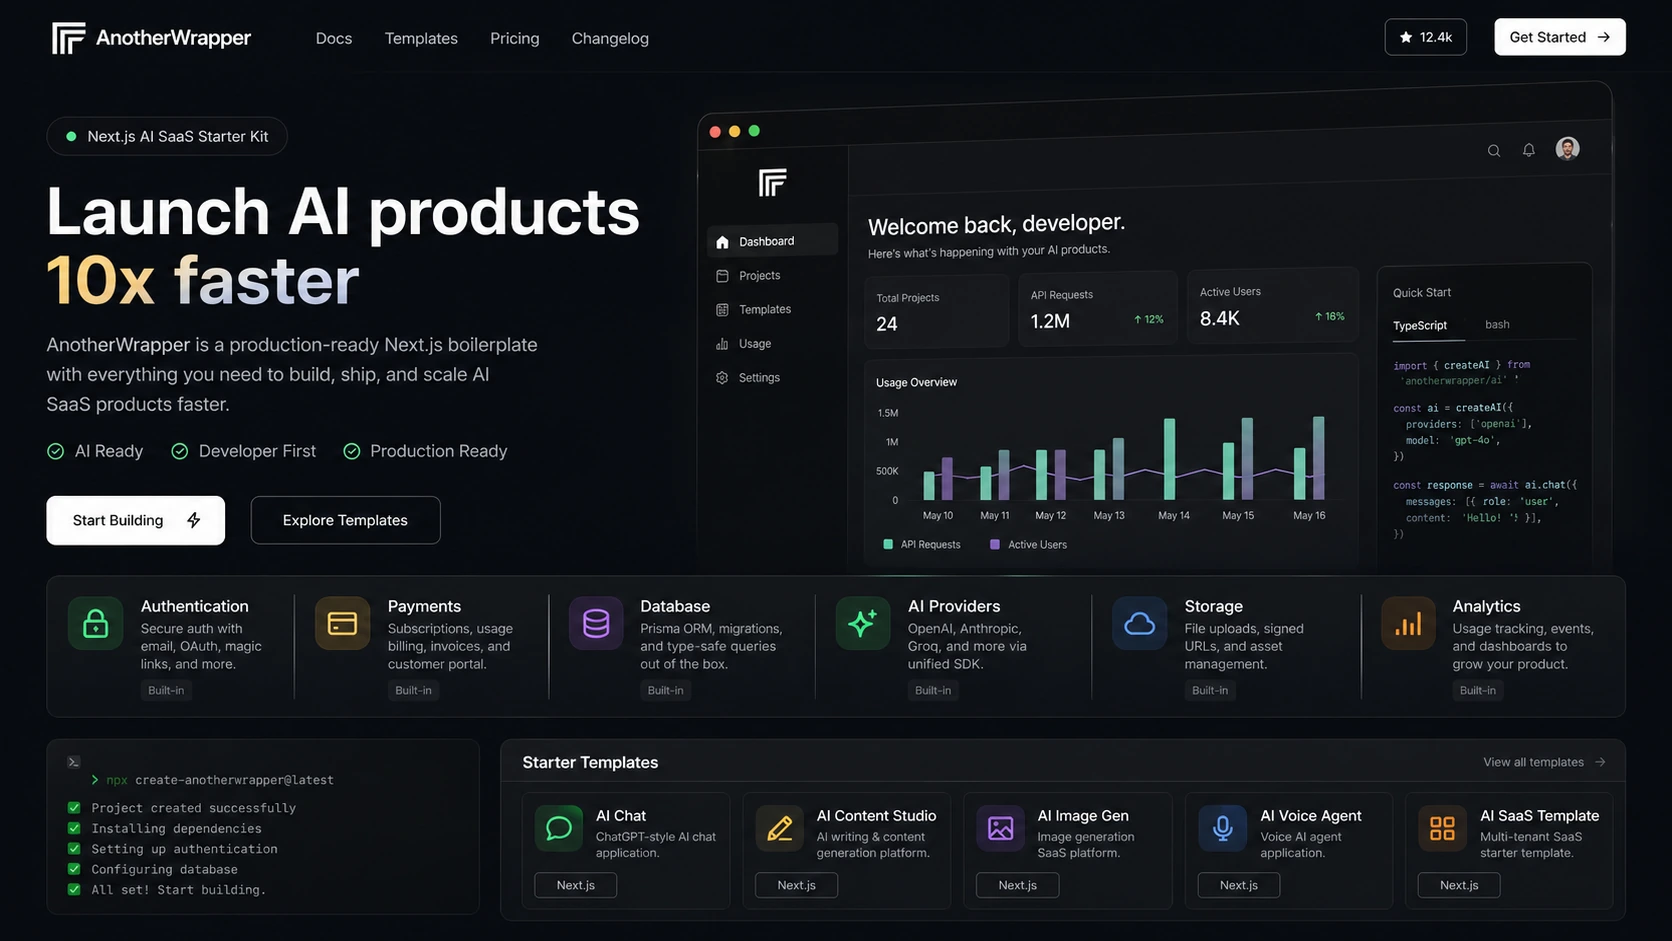The height and width of the screenshot is (941, 1672).
Task: Click the AI Voice Agent microphone icon
Action: point(1222,828)
